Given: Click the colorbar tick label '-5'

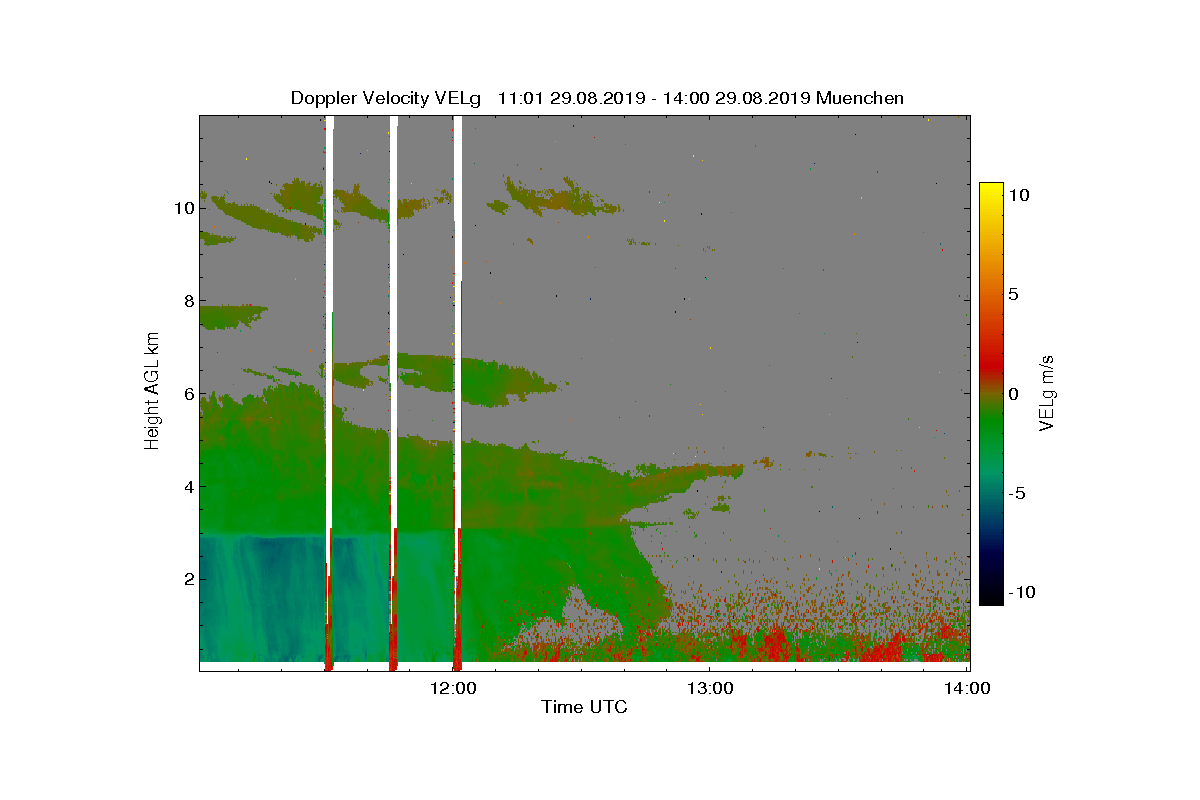Looking at the screenshot, I should point(1016,493).
